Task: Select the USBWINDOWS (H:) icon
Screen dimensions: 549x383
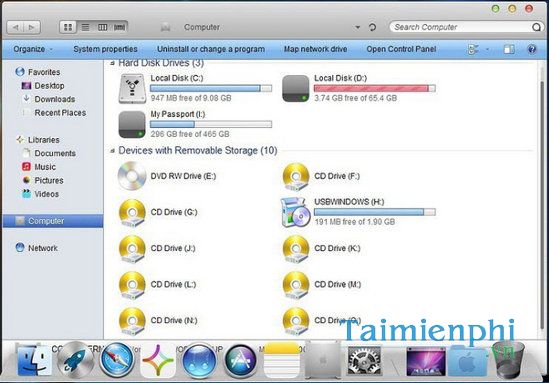Action: pyautogui.click(x=295, y=212)
